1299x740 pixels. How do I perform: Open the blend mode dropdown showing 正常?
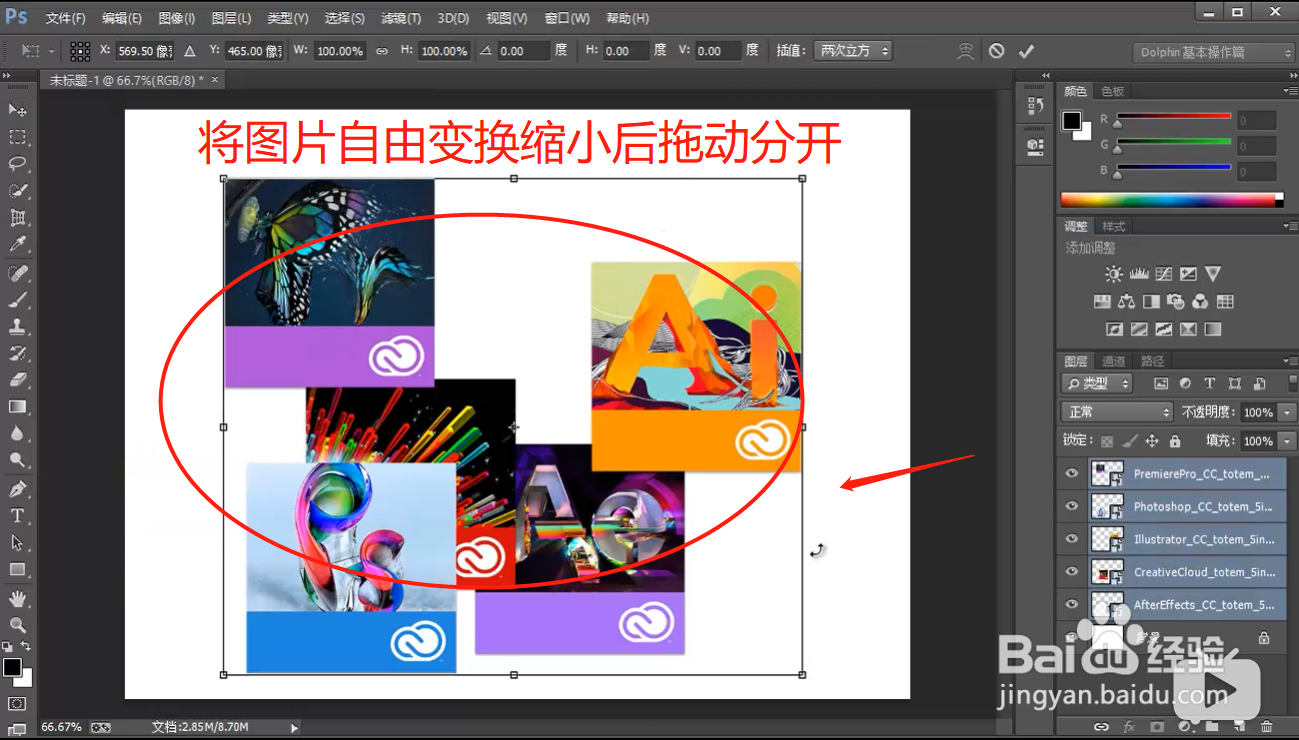[x=1116, y=411]
